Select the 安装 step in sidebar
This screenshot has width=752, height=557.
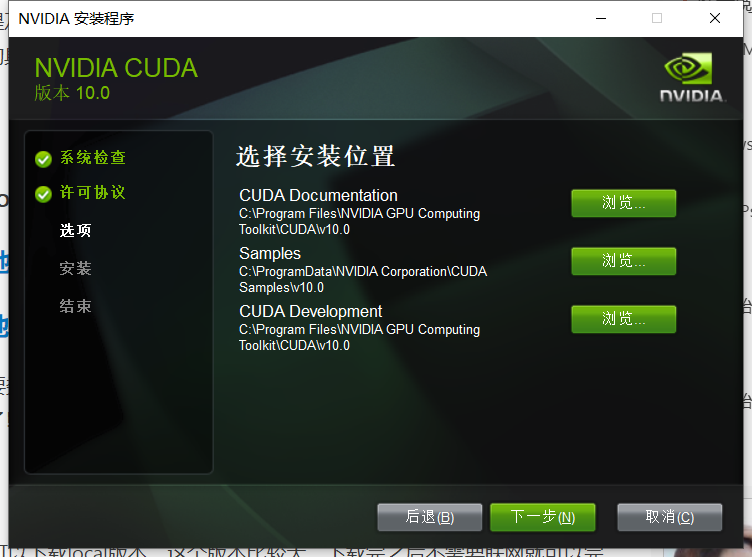(x=75, y=268)
